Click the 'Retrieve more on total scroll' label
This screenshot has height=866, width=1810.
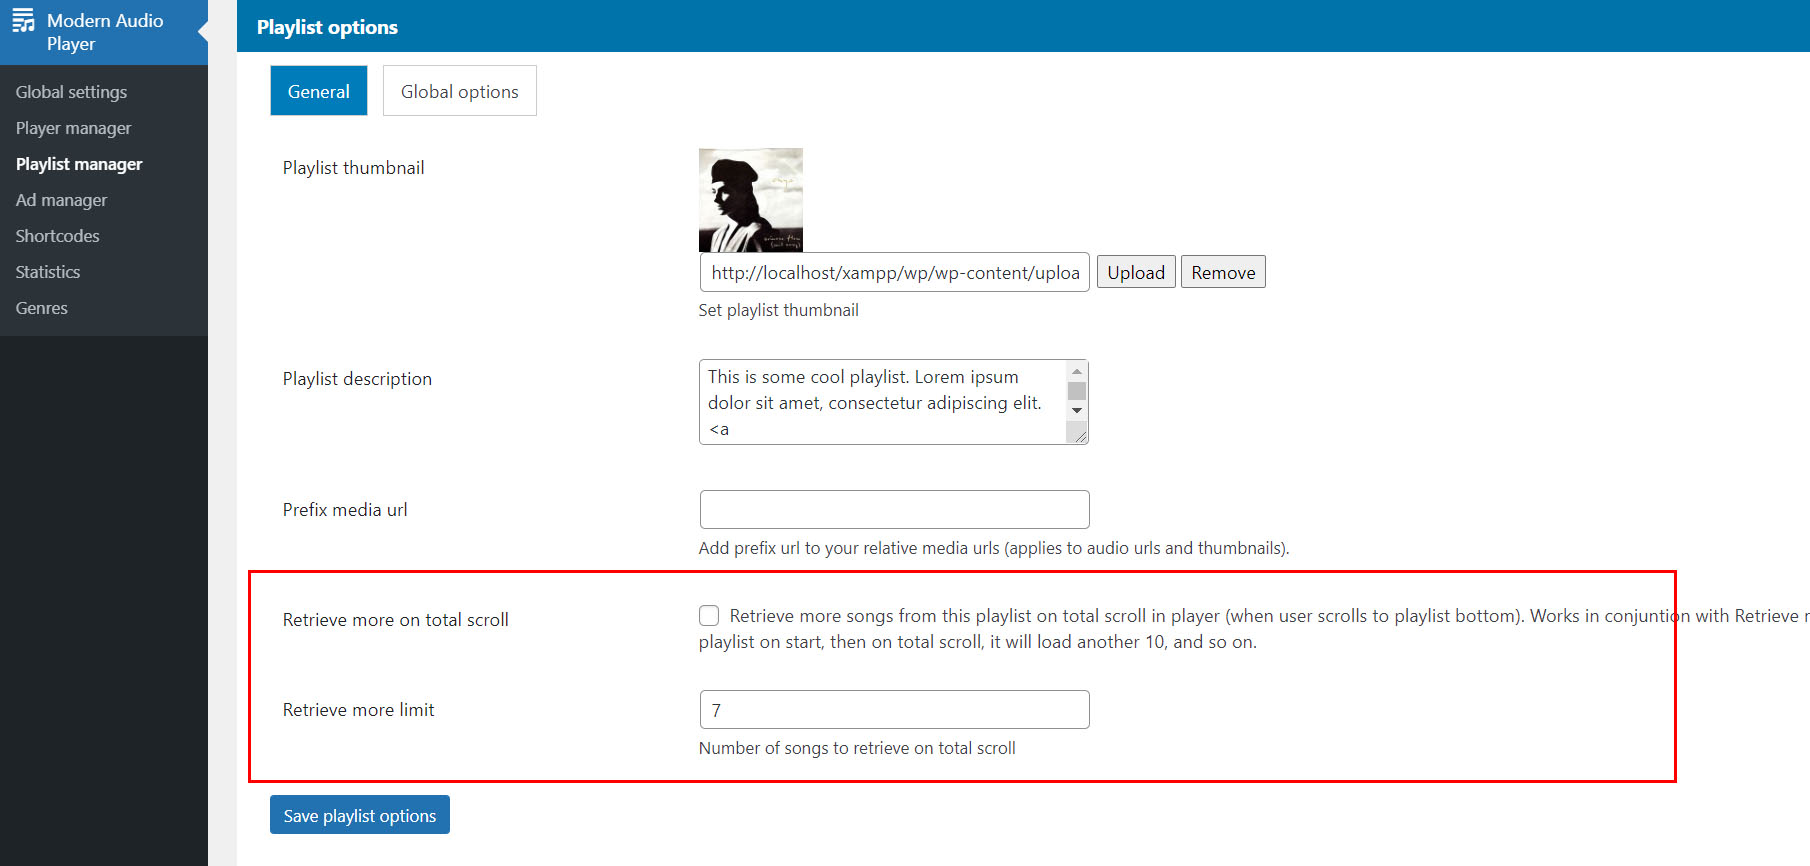(x=395, y=620)
